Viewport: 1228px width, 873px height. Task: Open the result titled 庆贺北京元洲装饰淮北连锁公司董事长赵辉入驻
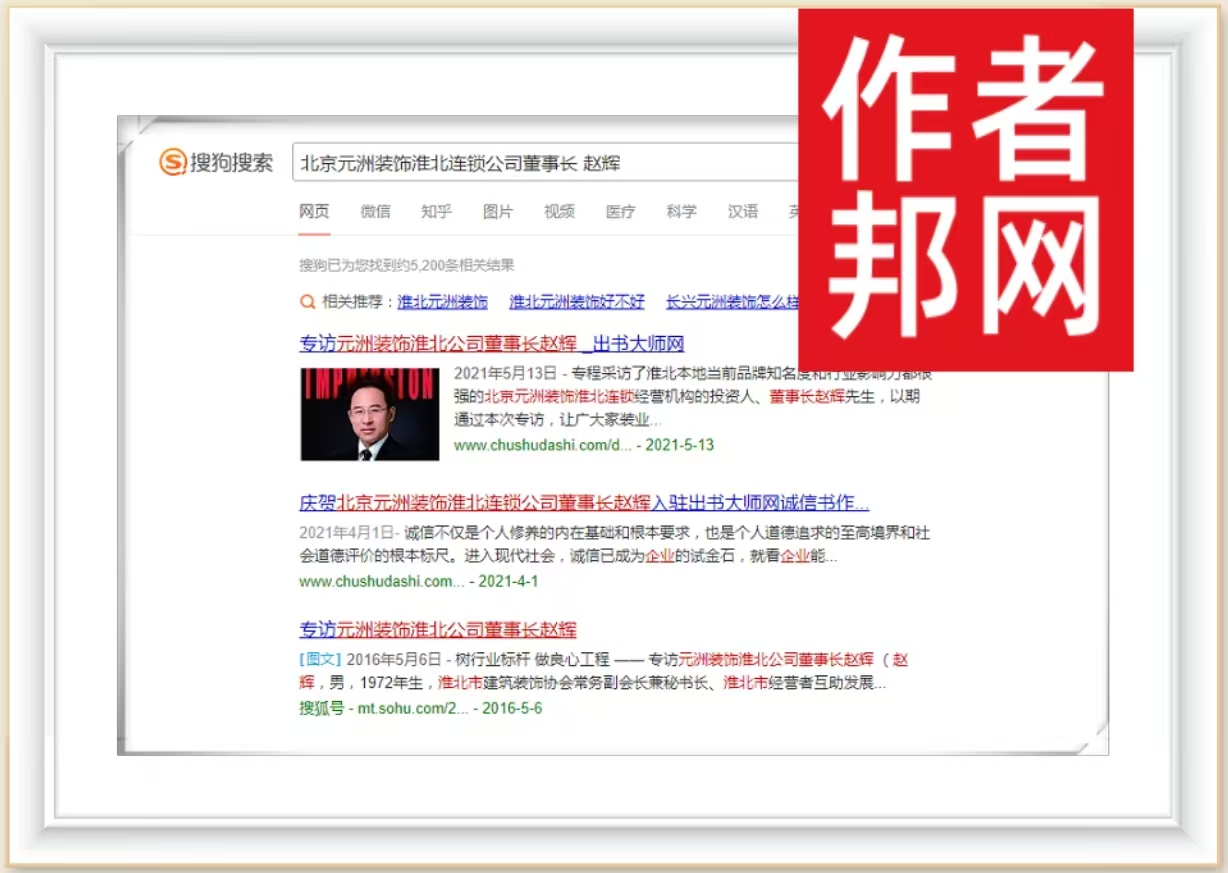click(x=583, y=503)
